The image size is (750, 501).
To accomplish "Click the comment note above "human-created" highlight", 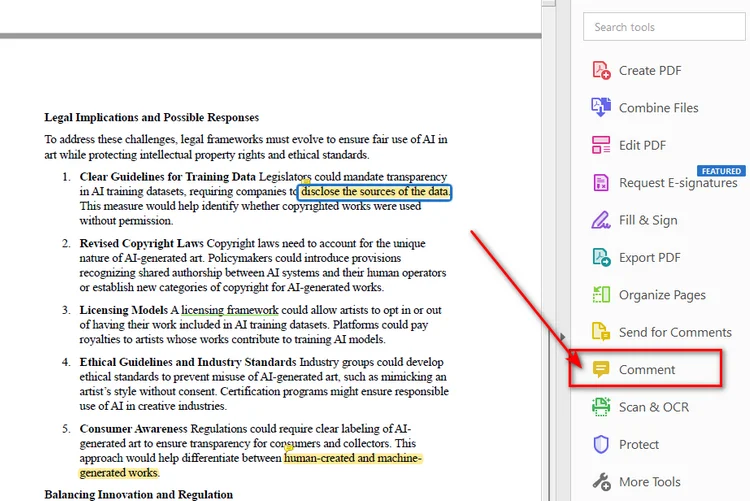I will click(x=288, y=448).
